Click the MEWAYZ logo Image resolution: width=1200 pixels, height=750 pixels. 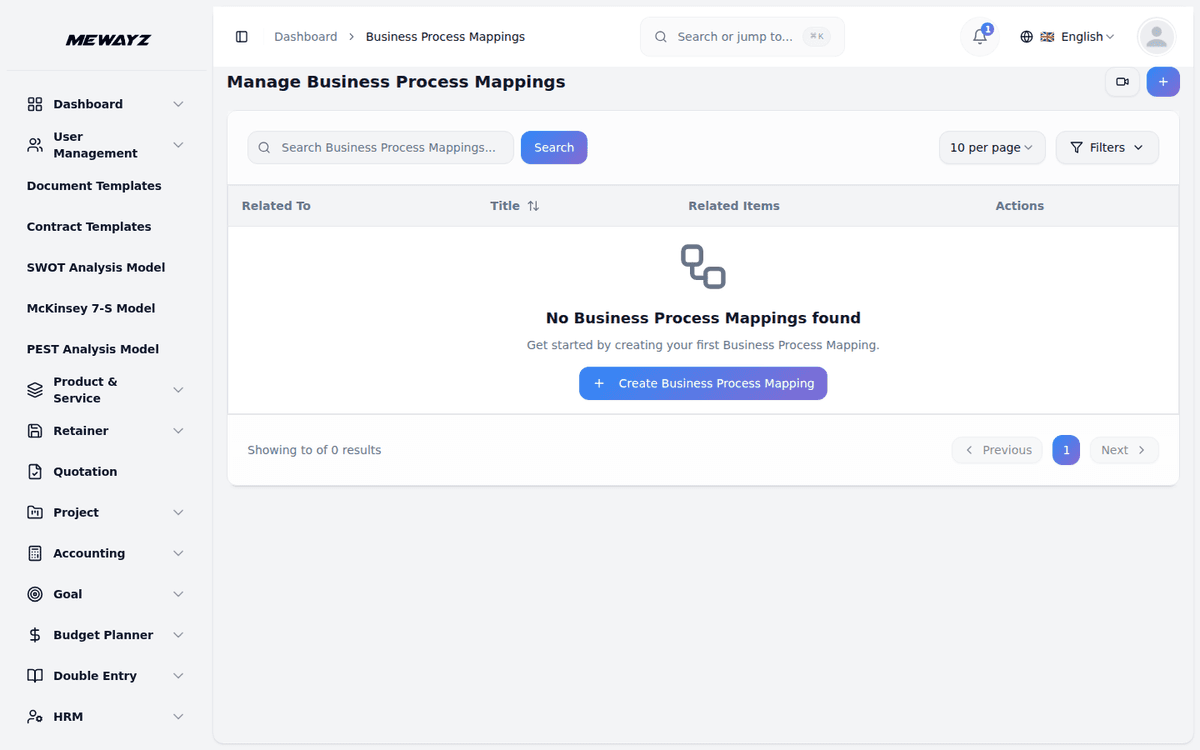108,40
